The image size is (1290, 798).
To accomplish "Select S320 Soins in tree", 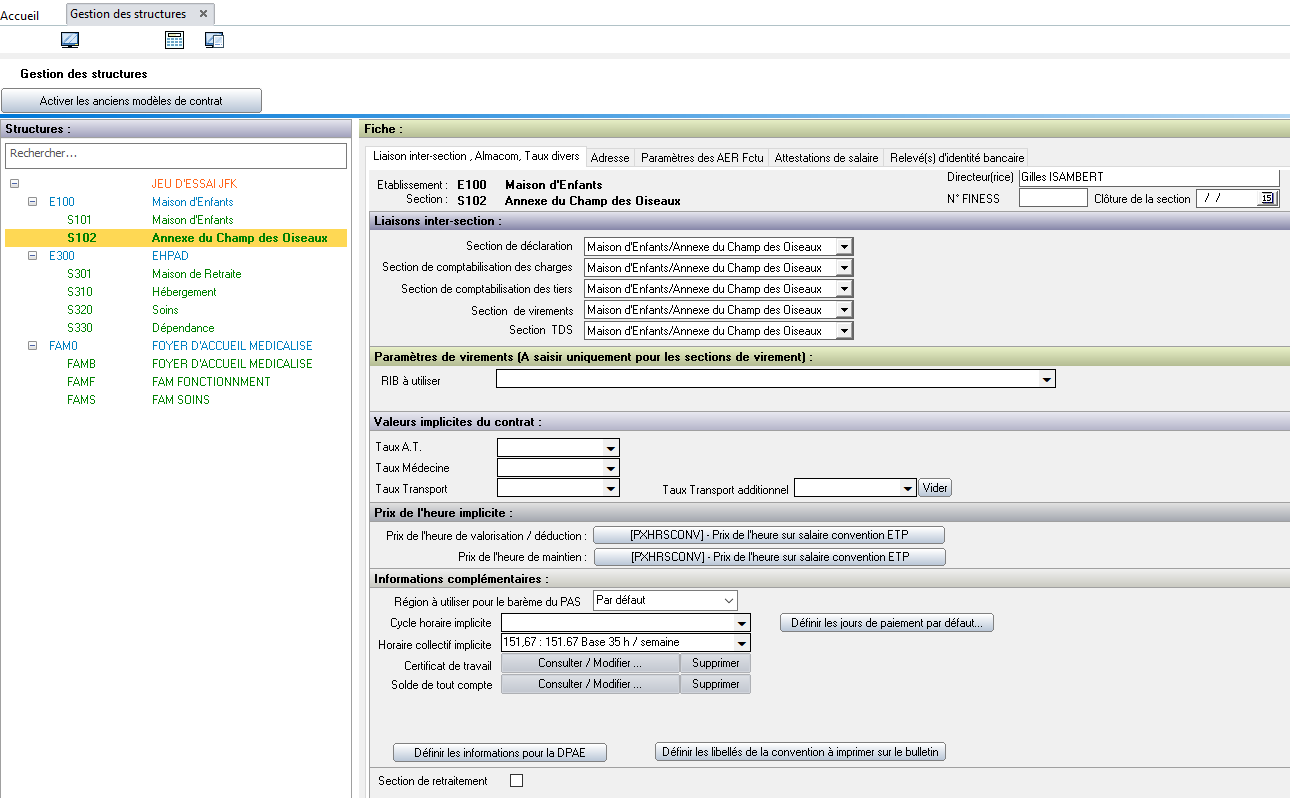I will (176, 310).
